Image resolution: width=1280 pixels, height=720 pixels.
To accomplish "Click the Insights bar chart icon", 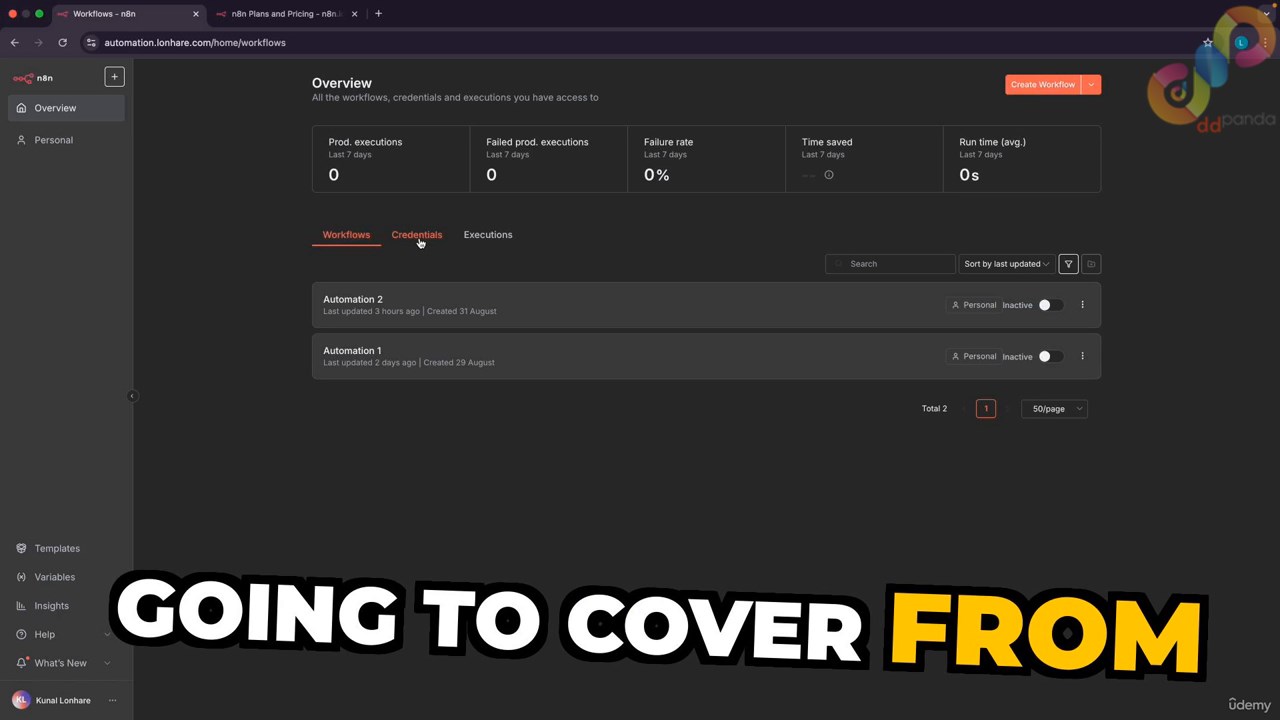I will (21, 605).
